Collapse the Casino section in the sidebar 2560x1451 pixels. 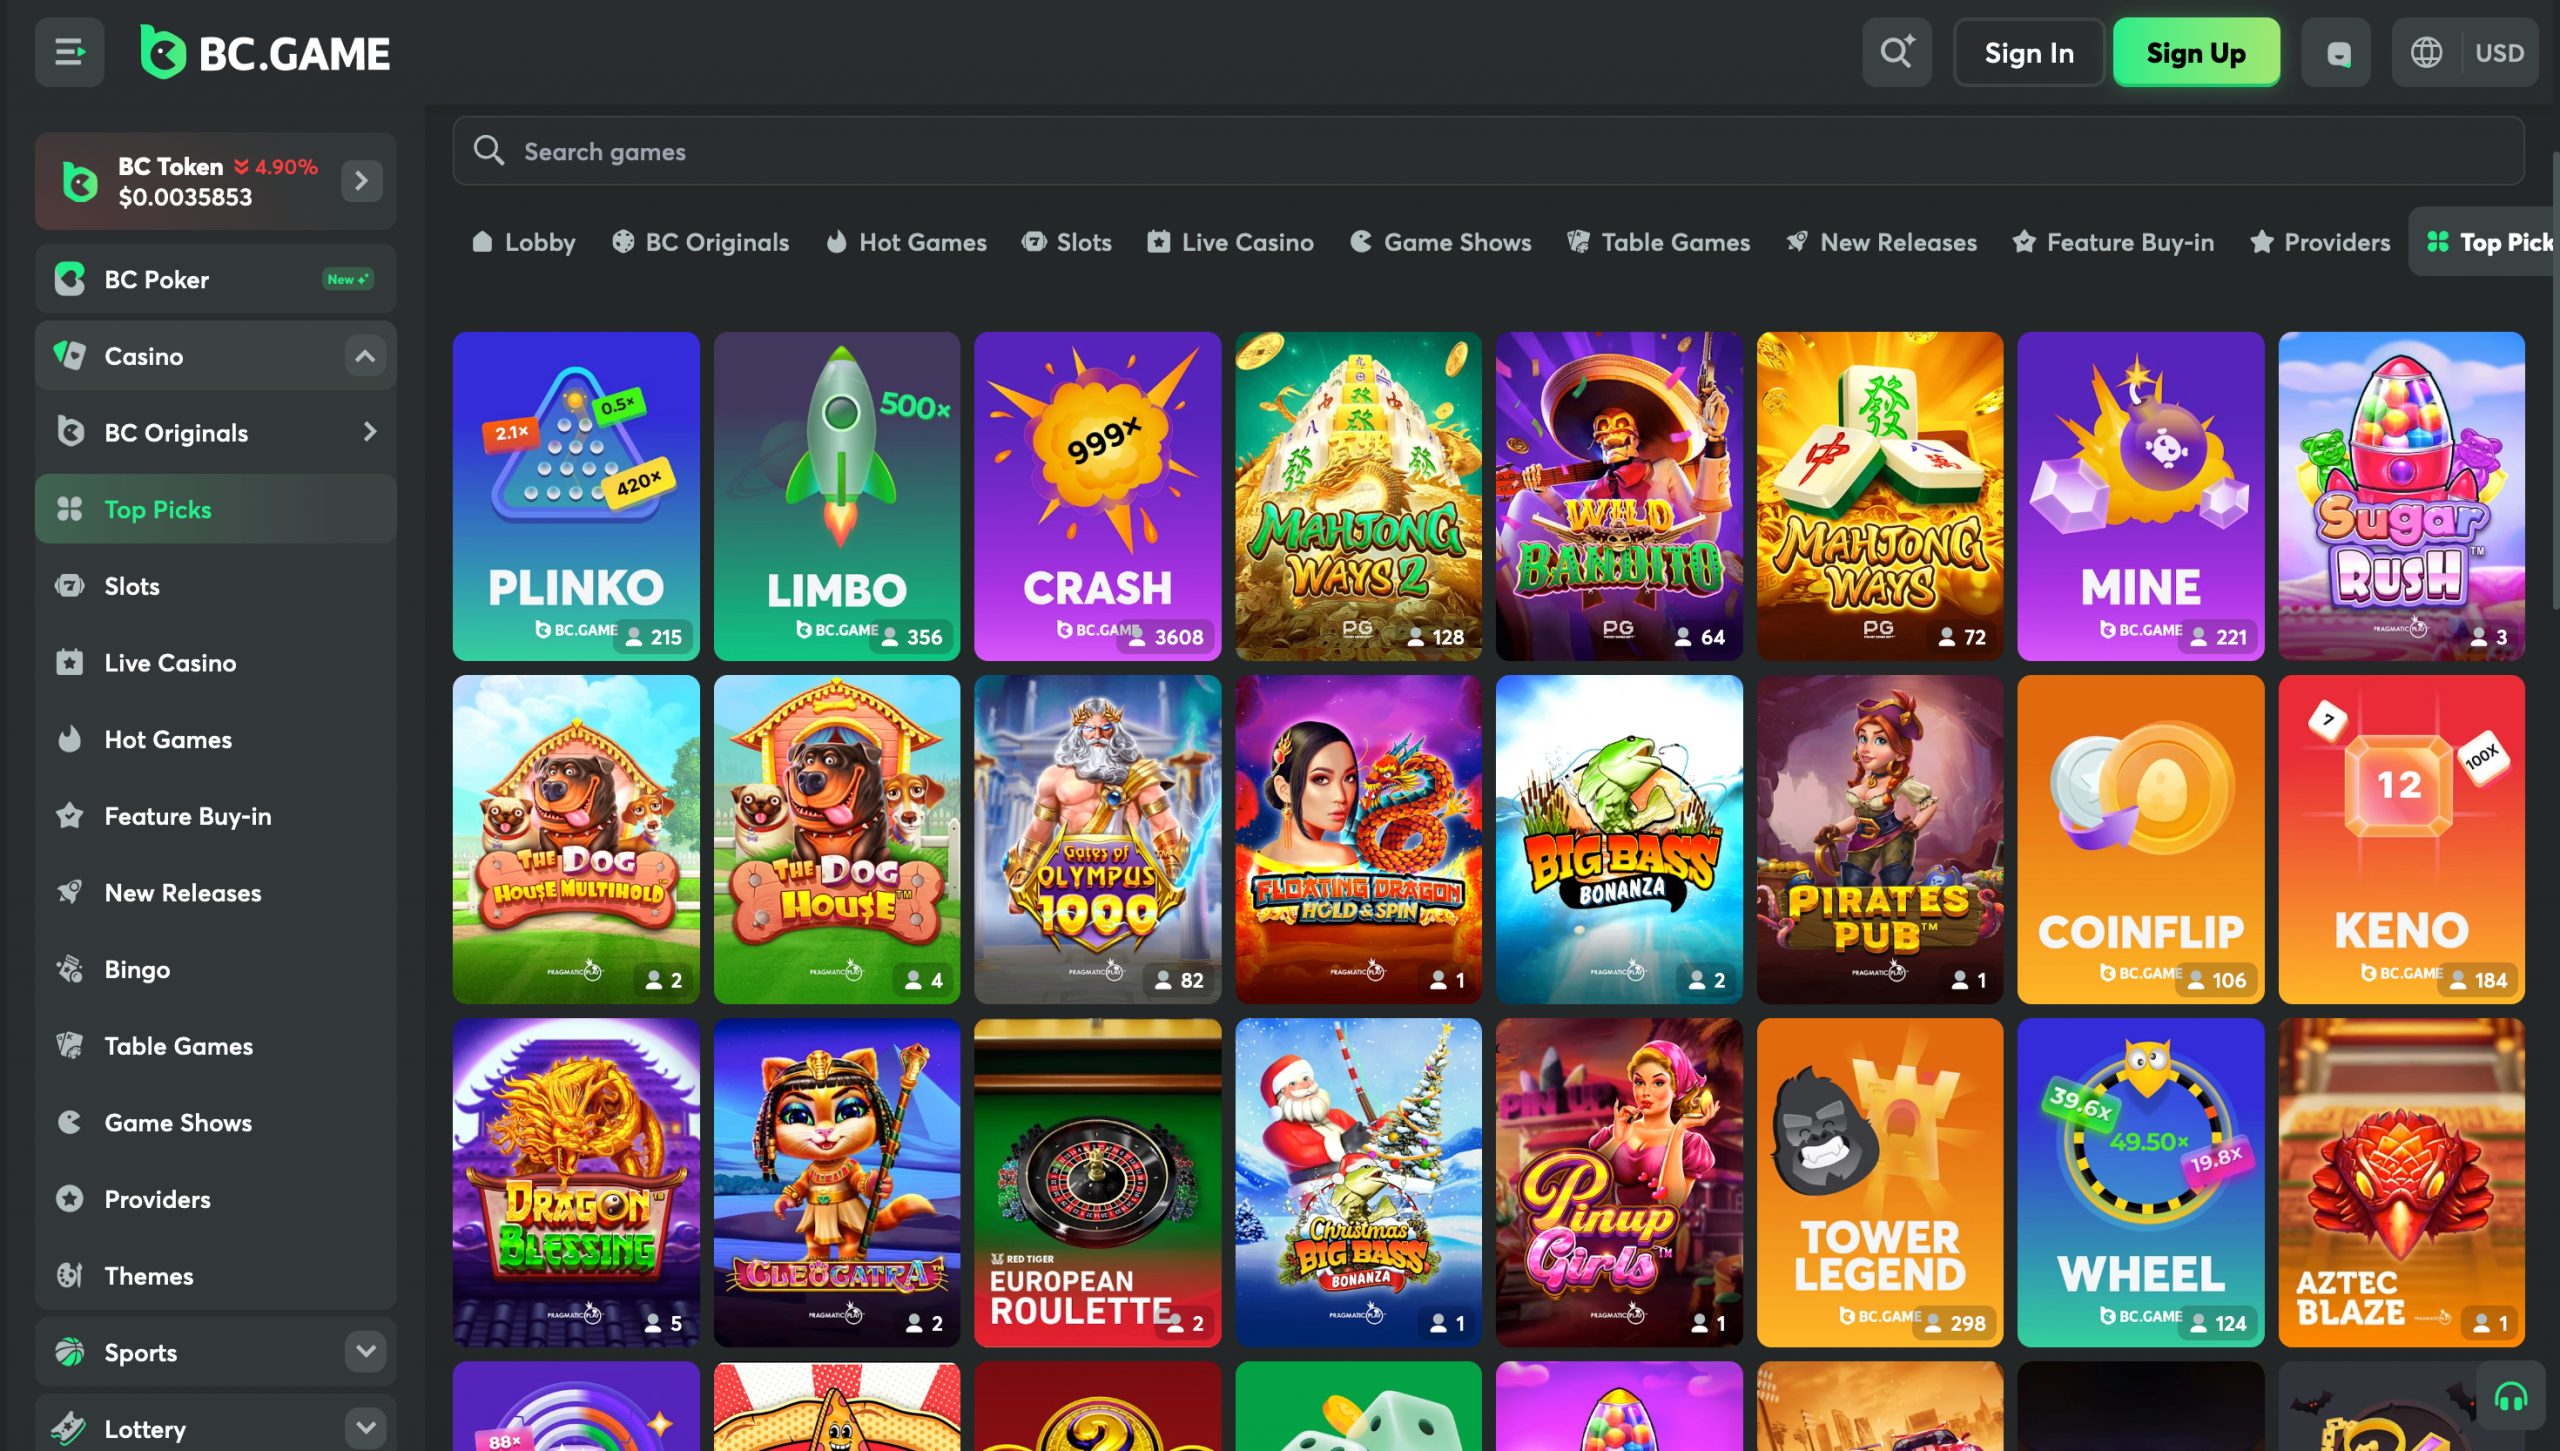pyautogui.click(x=365, y=356)
